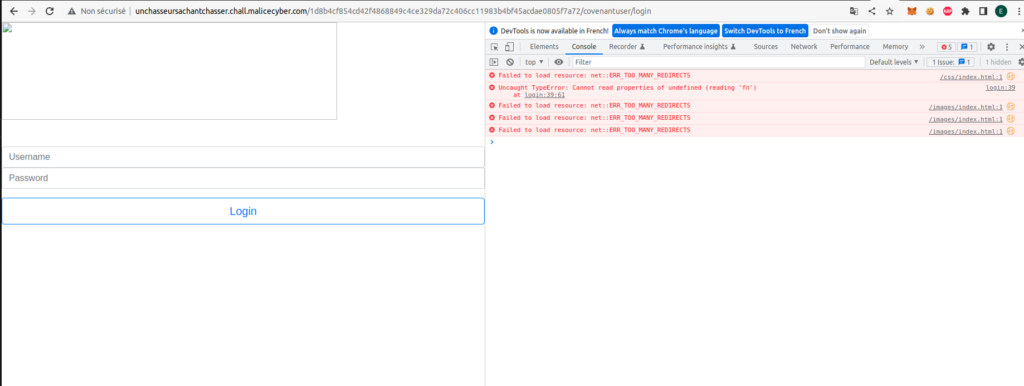Open the top context dropdown

(x=534, y=62)
